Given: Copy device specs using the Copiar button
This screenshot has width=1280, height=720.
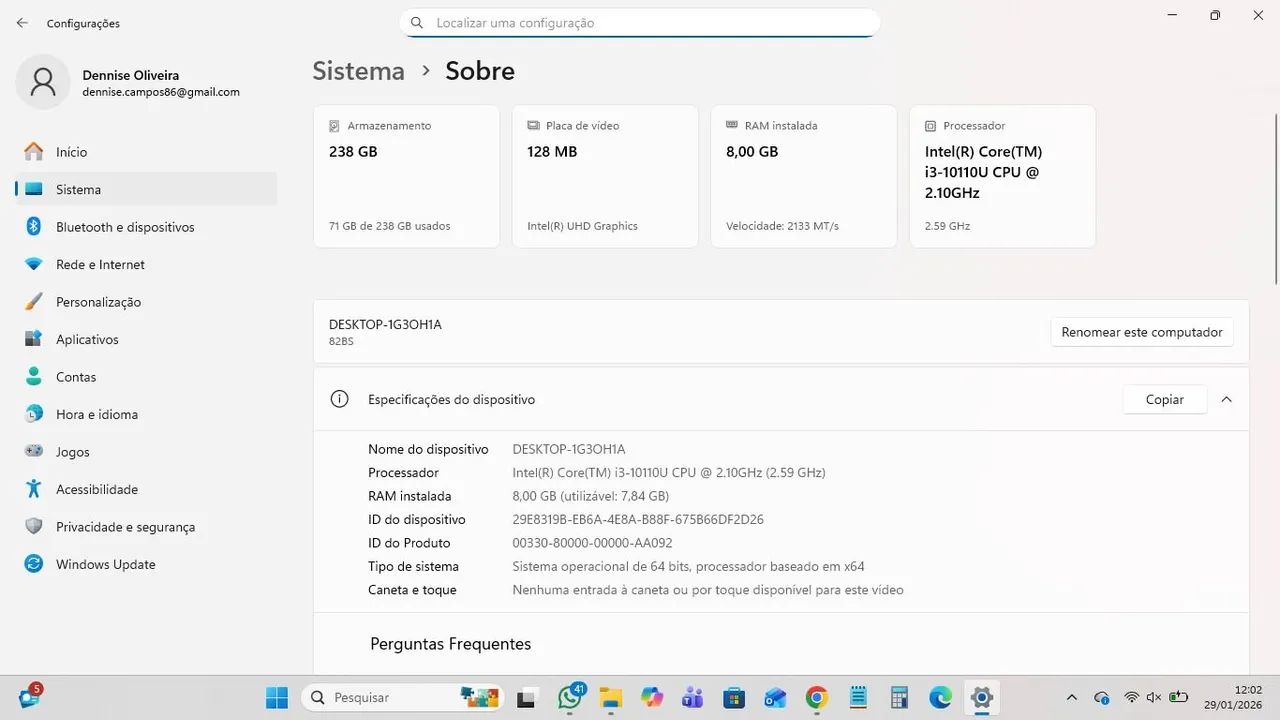Looking at the screenshot, I should click(x=1164, y=399).
